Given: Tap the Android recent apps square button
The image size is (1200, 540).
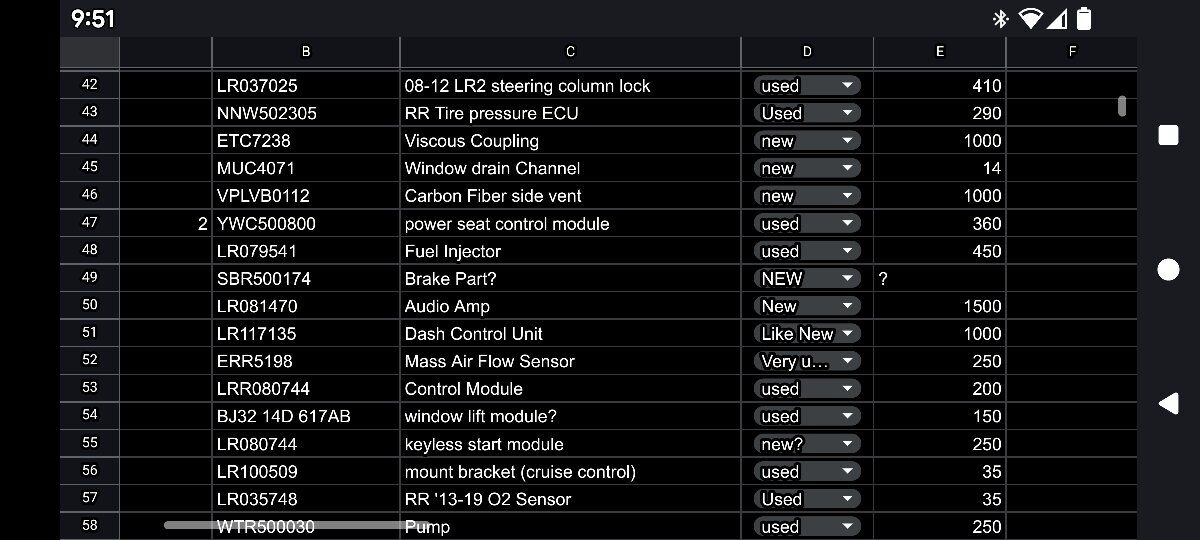Looking at the screenshot, I should [x=1168, y=136].
